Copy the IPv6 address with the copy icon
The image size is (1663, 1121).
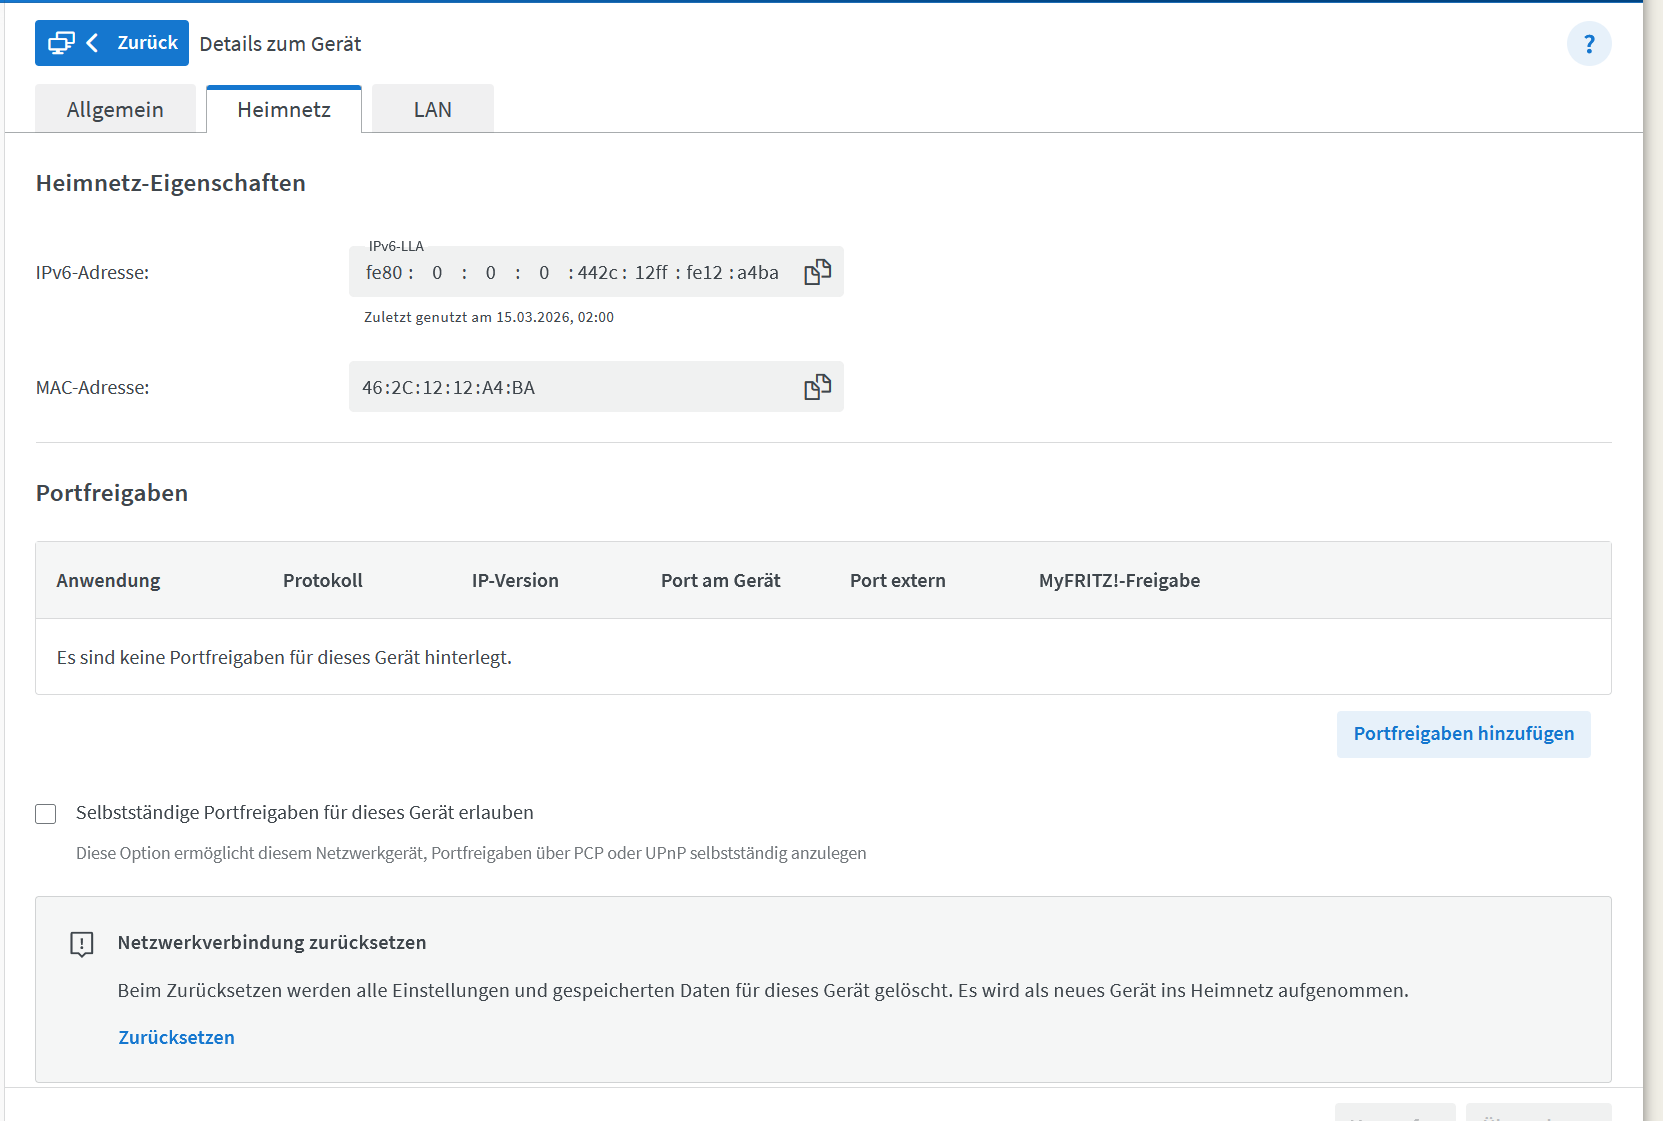817,272
